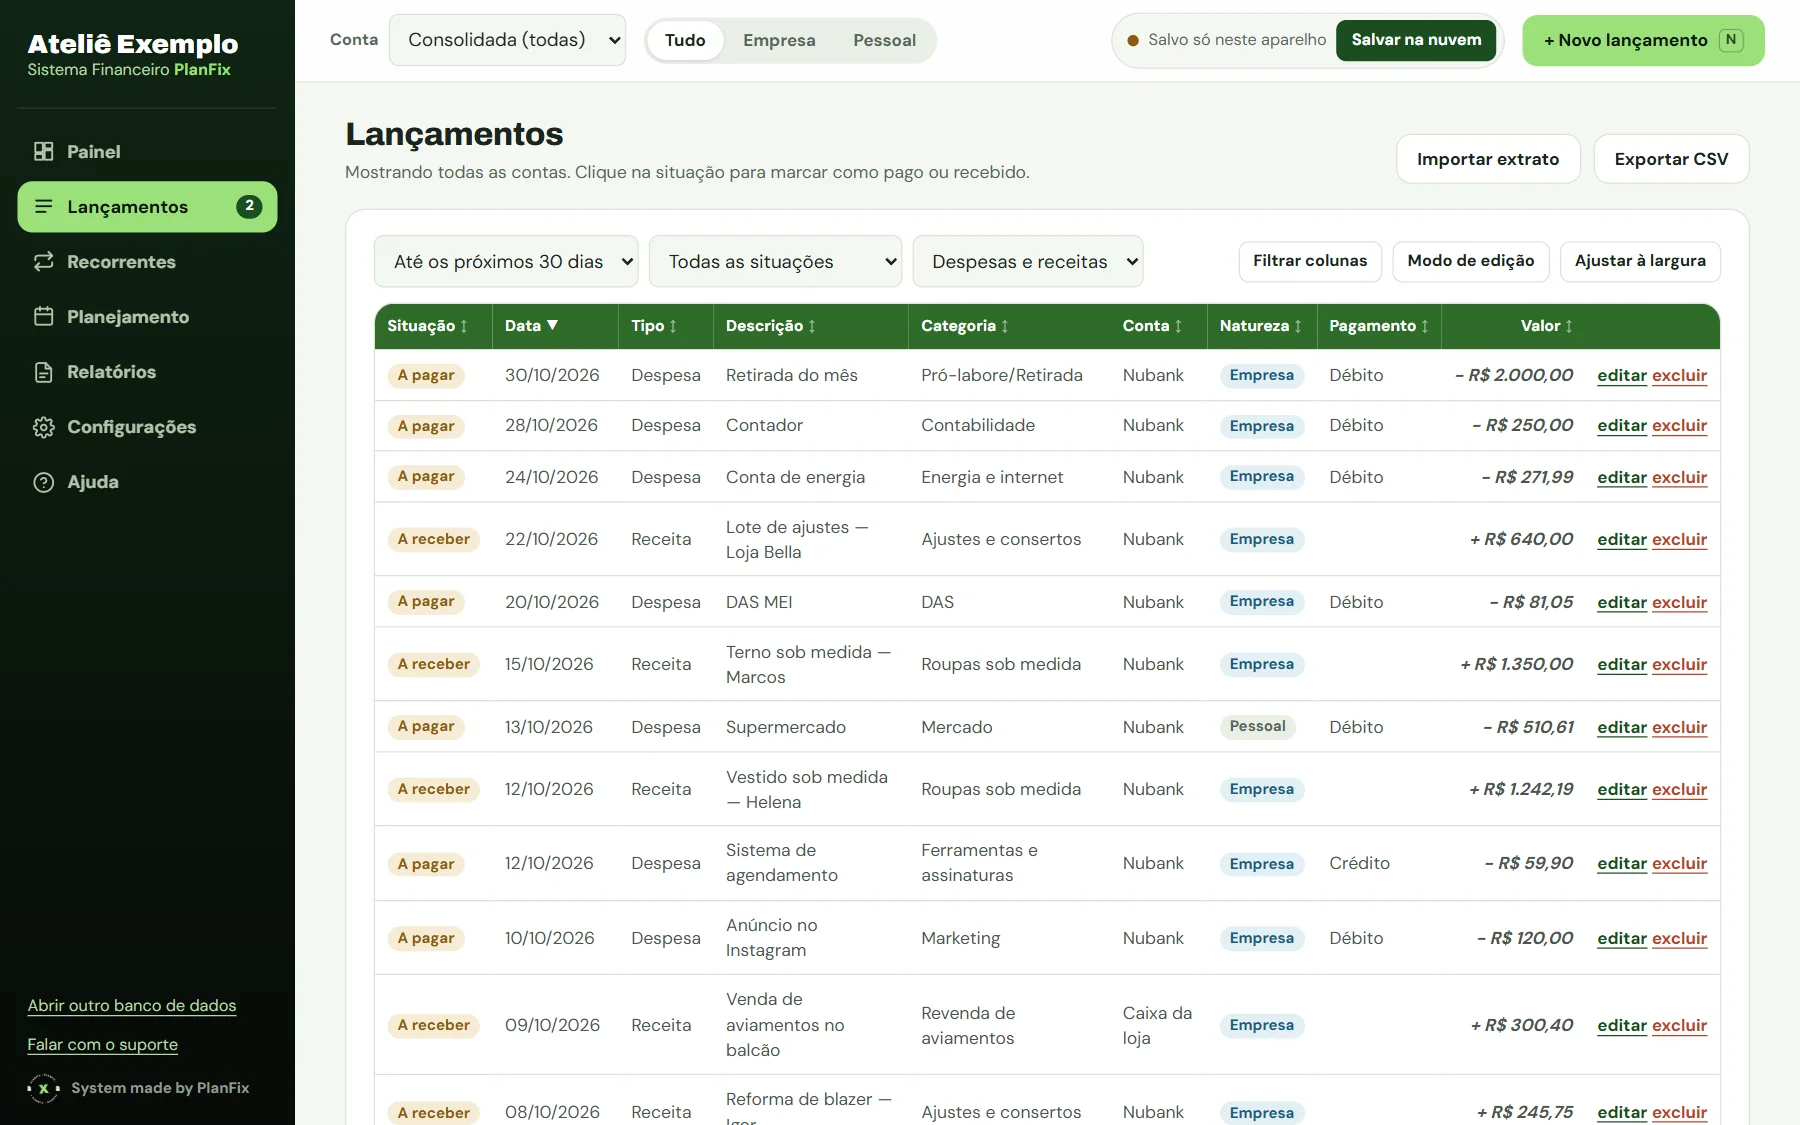
Task: Click the Ajuda question mark icon
Action: coord(43,482)
